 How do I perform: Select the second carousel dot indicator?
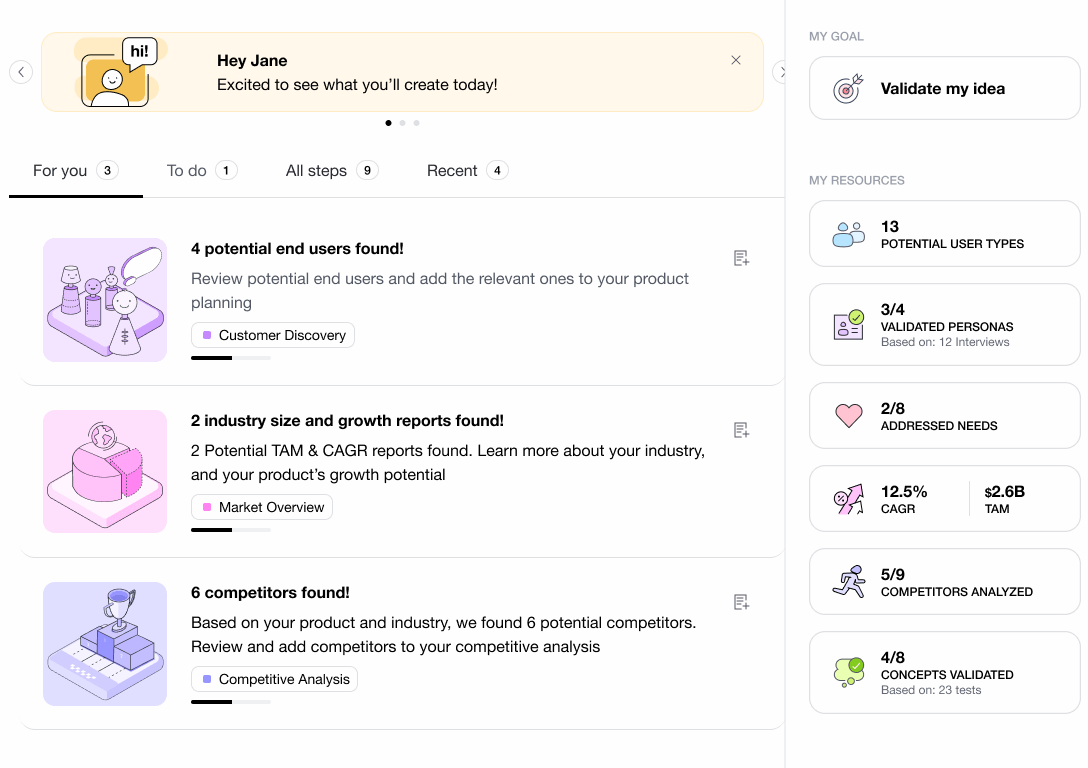(402, 123)
